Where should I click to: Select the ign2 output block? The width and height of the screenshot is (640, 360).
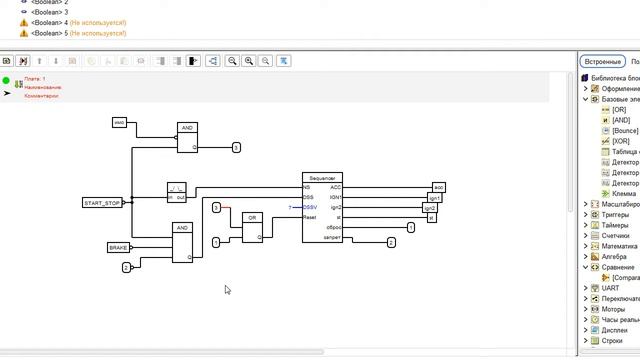(x=429, y=208)
